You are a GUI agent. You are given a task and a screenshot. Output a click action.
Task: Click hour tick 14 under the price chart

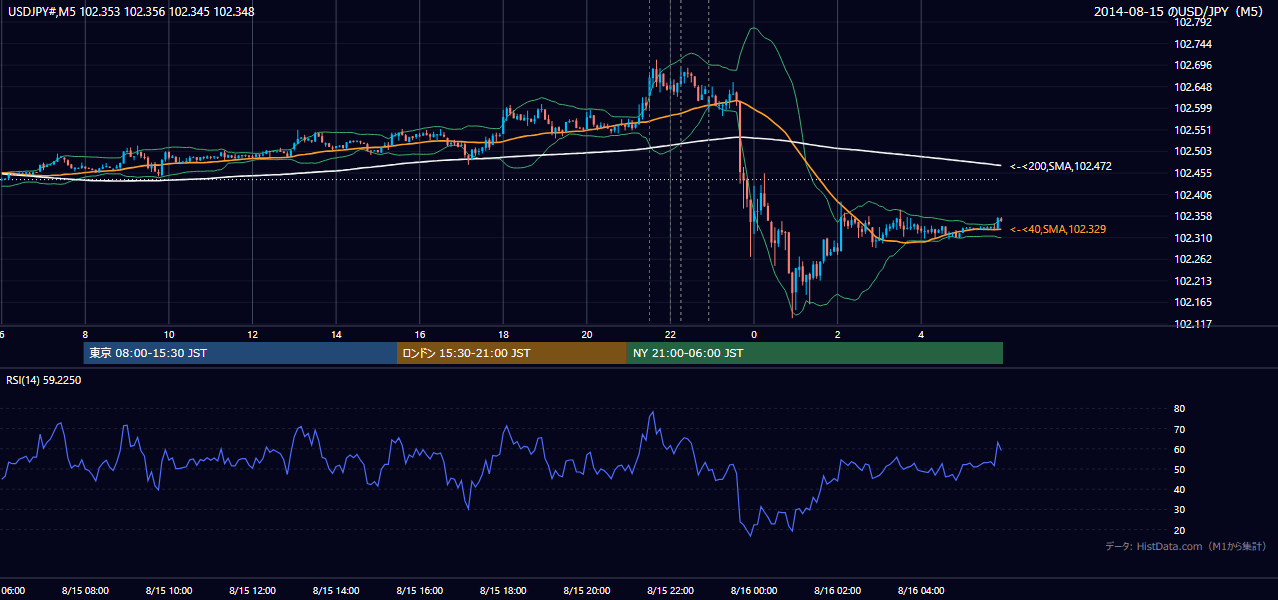click(x=336, y=334)
